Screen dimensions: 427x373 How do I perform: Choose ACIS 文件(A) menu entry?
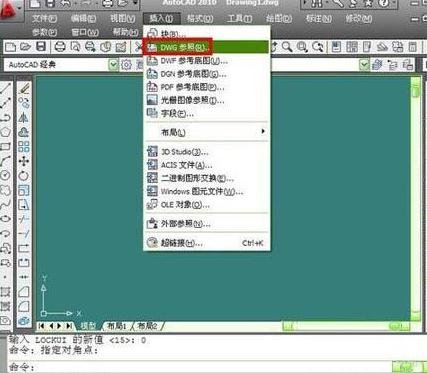click(207, 165)
